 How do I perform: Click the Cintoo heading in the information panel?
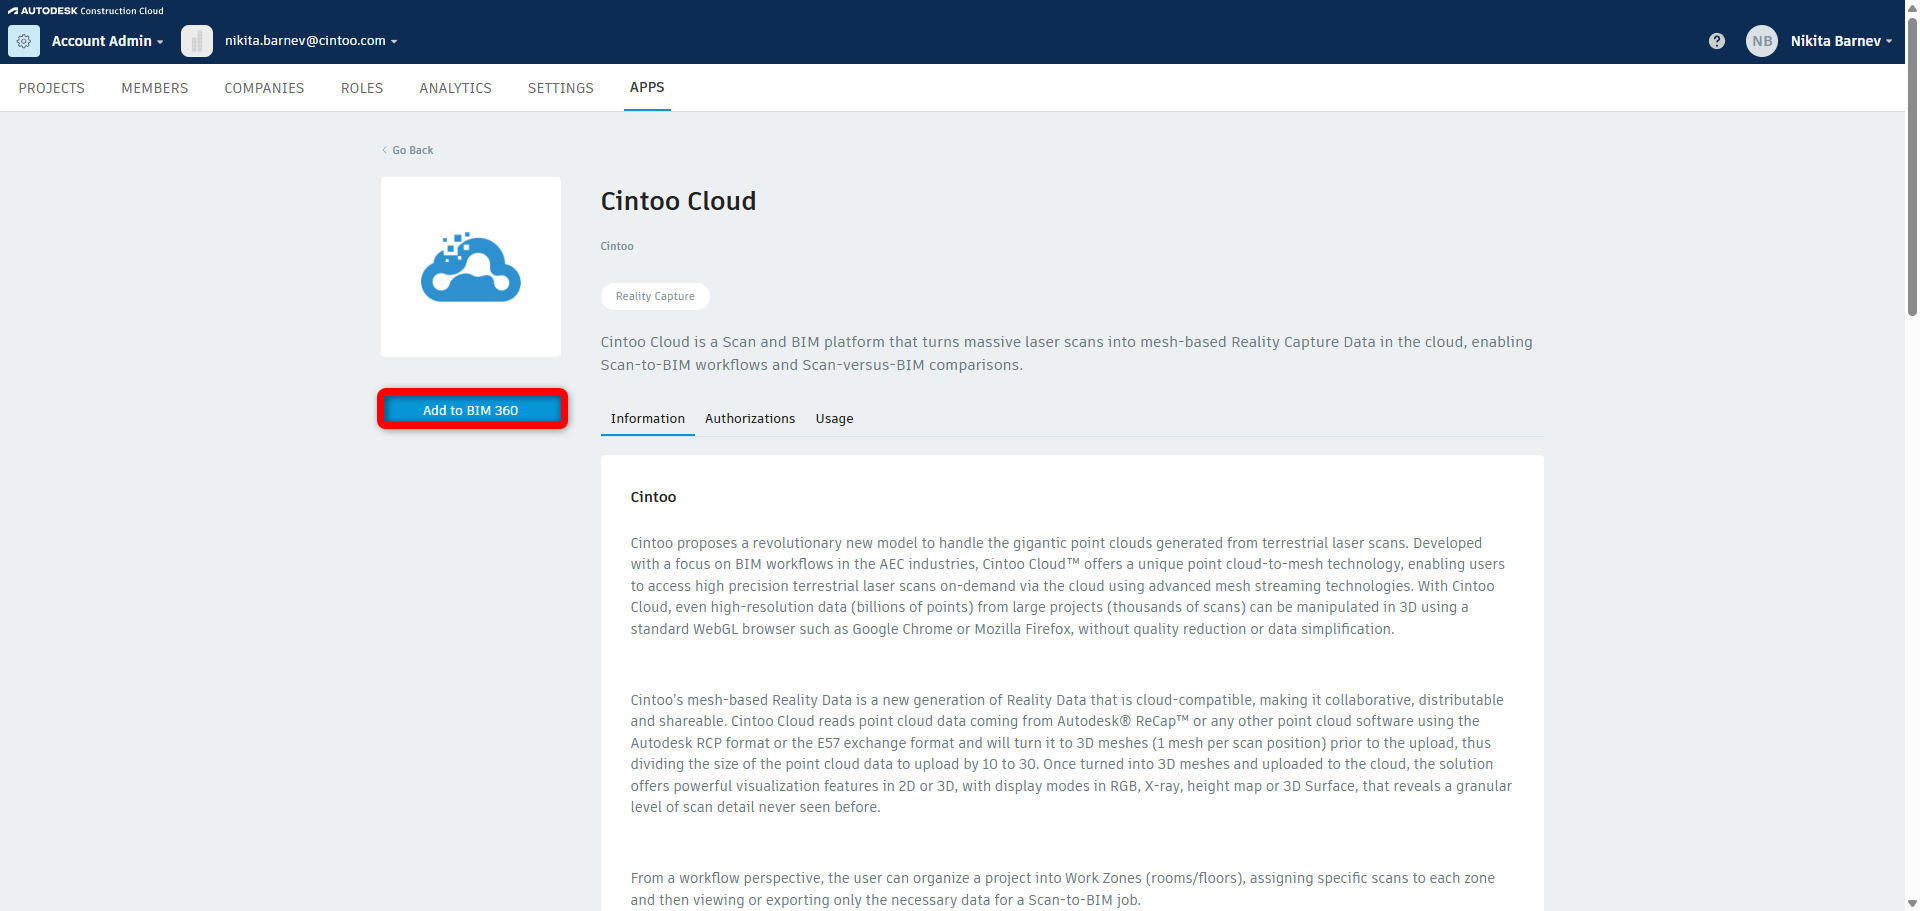point(653,497)
